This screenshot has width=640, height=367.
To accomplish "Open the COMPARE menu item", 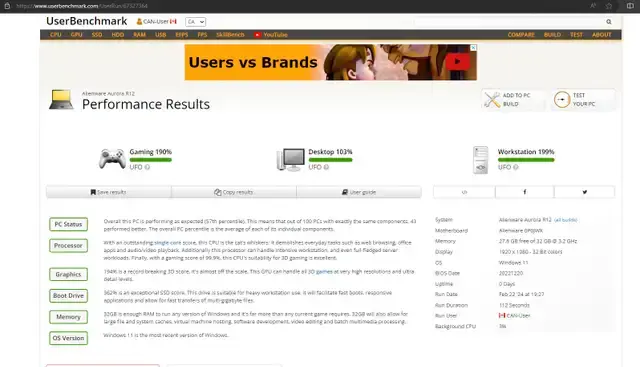I will tap(521, 35).
